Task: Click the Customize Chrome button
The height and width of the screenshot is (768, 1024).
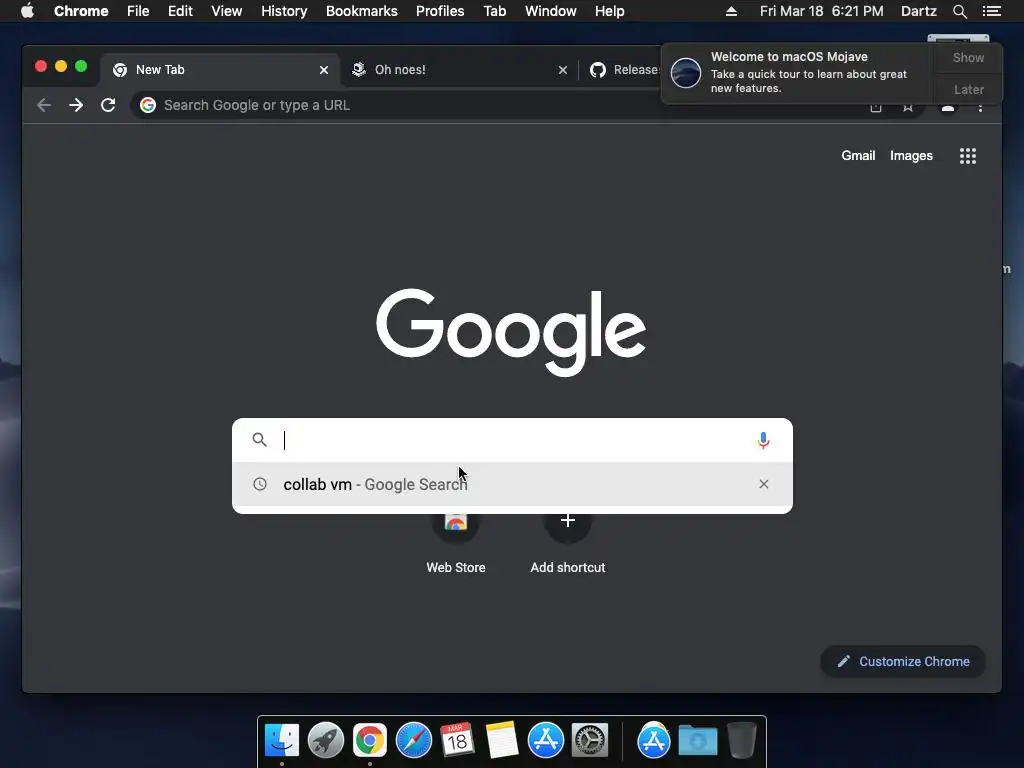Action: click(x=903, y=662)
